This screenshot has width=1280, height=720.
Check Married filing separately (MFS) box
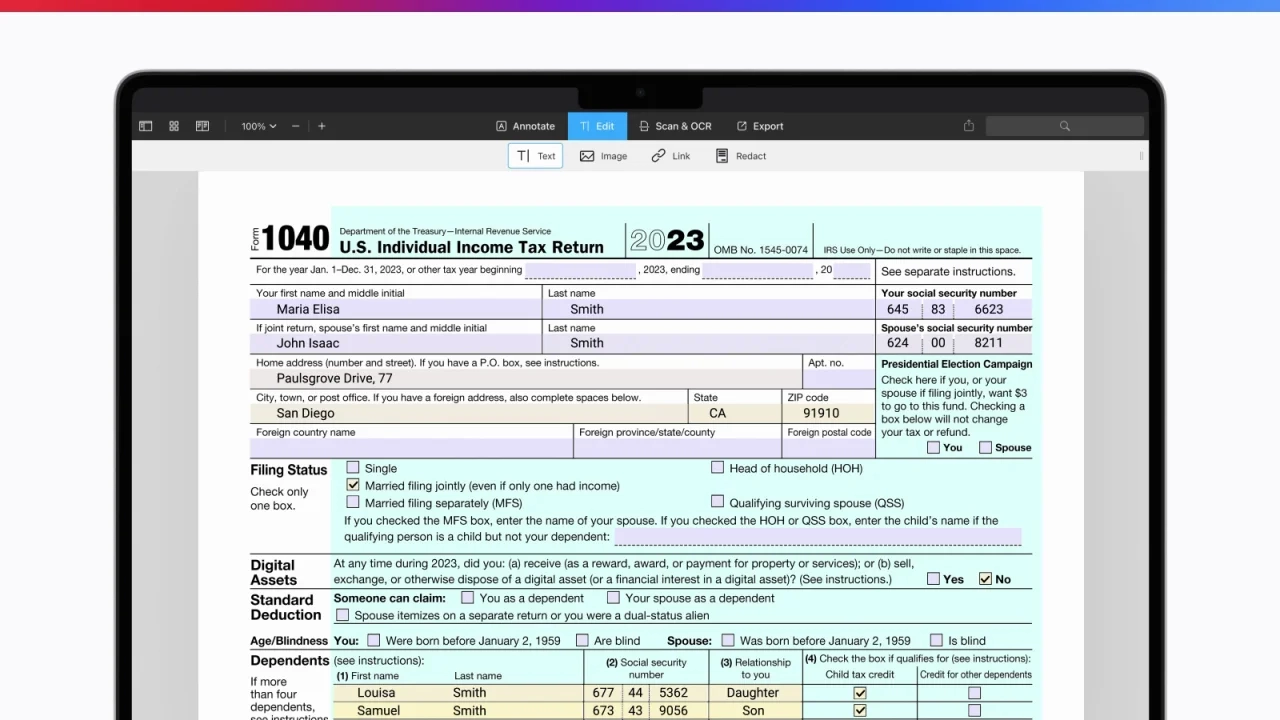[x=353, y=502]
